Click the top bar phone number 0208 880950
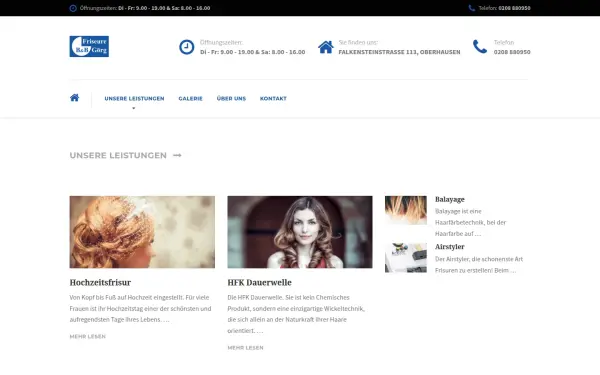600x375 pixels. (x=514, y=8)
